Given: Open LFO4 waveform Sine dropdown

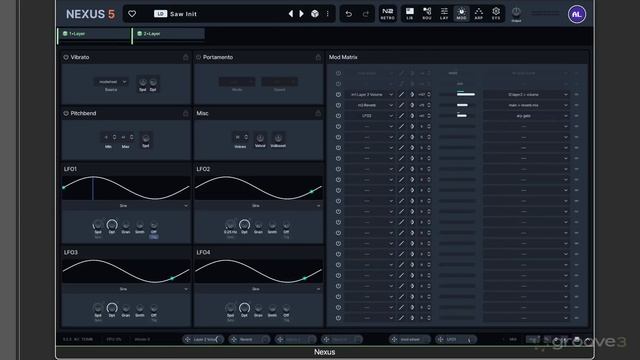Looking at the screenshot, I should coord(259,289).
